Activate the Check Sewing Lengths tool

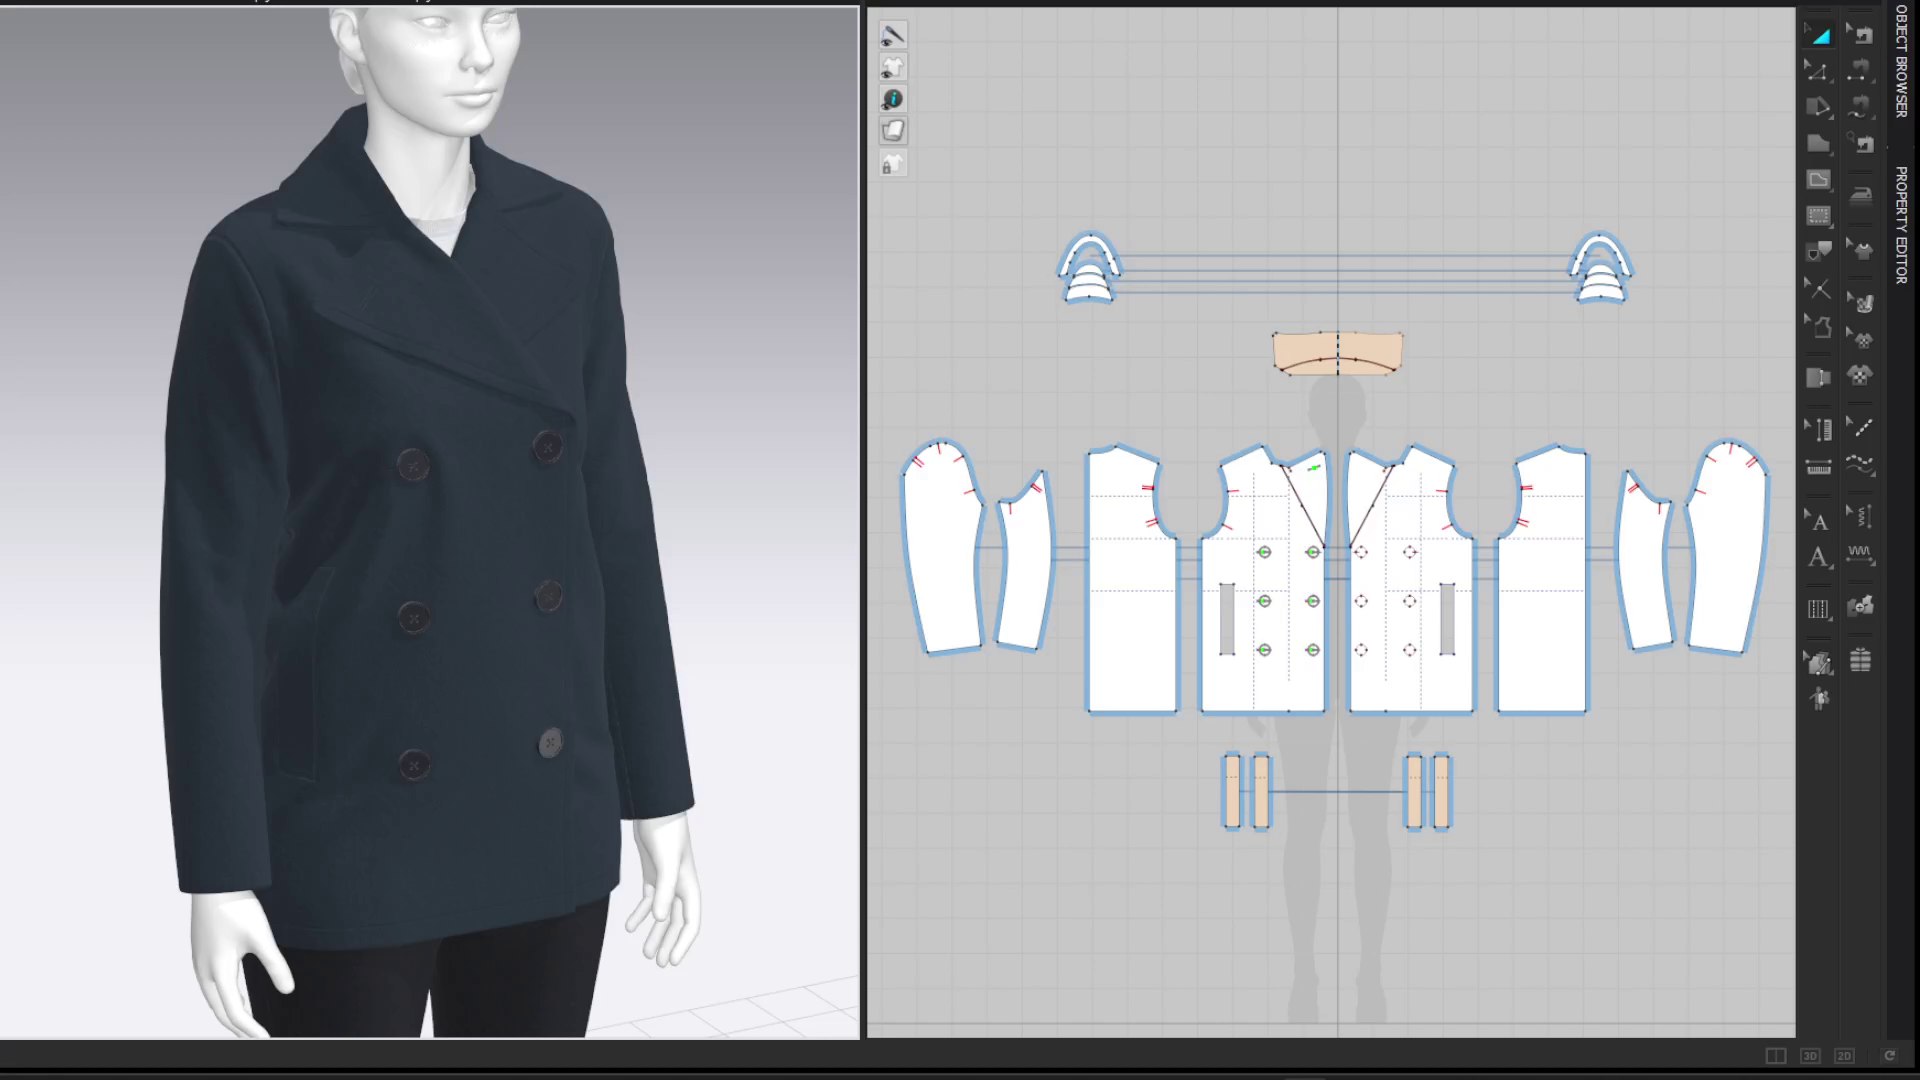coord(1860,144)
